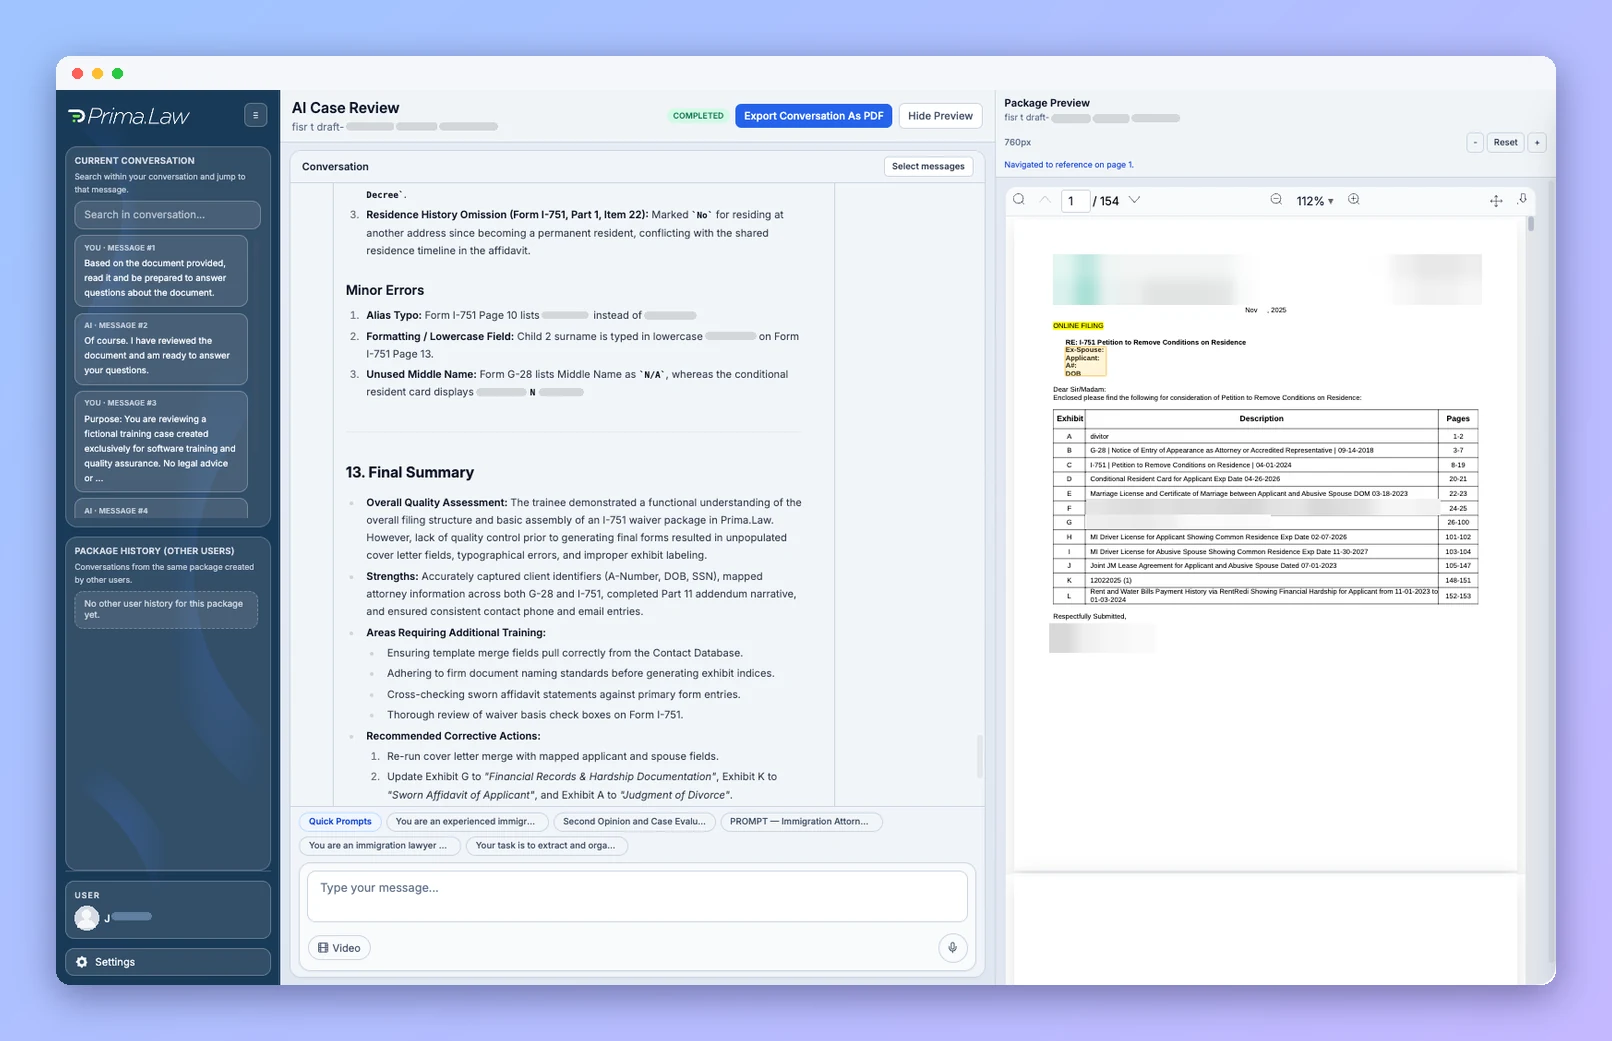Viewport: 1612px width, 1041px height.
Task: Click Exhibit H MI Driver License row
Action: (1265, 537)
